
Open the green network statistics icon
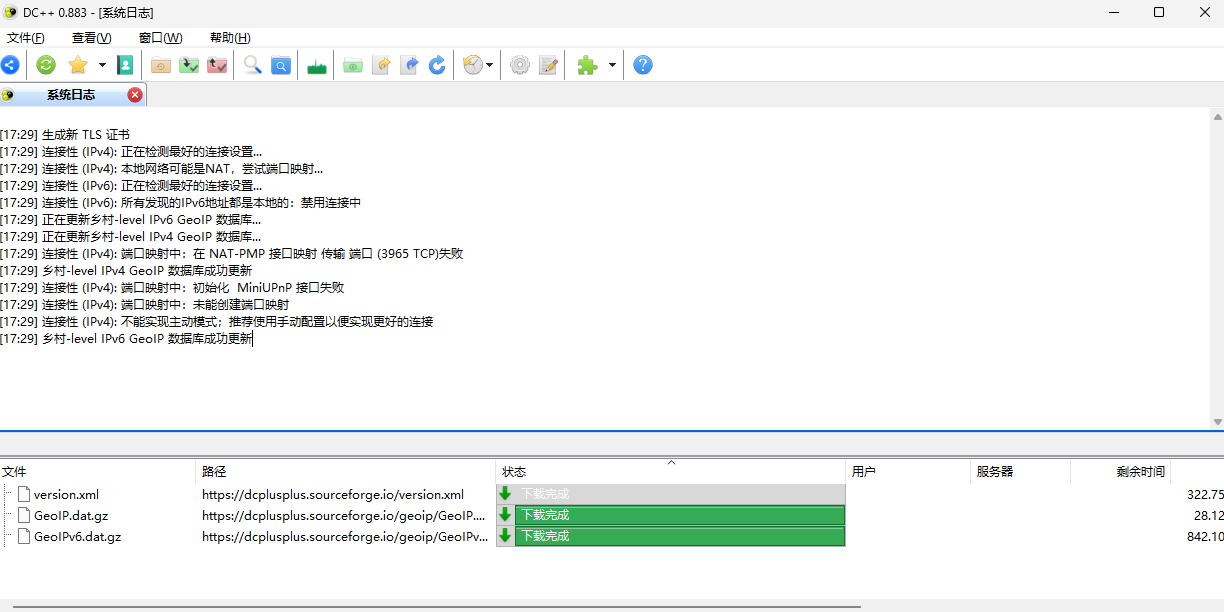click(x=317, y=65)
